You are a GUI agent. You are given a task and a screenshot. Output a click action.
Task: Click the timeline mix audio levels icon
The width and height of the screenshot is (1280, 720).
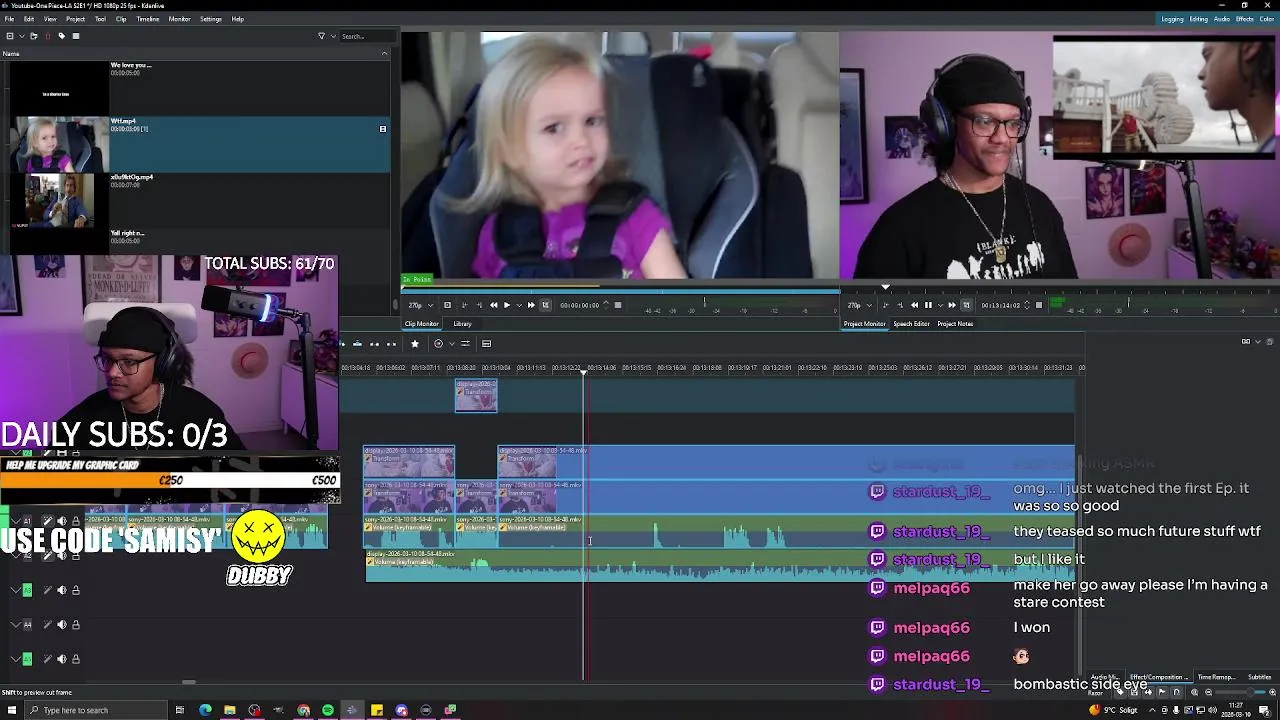coord(465,344)
